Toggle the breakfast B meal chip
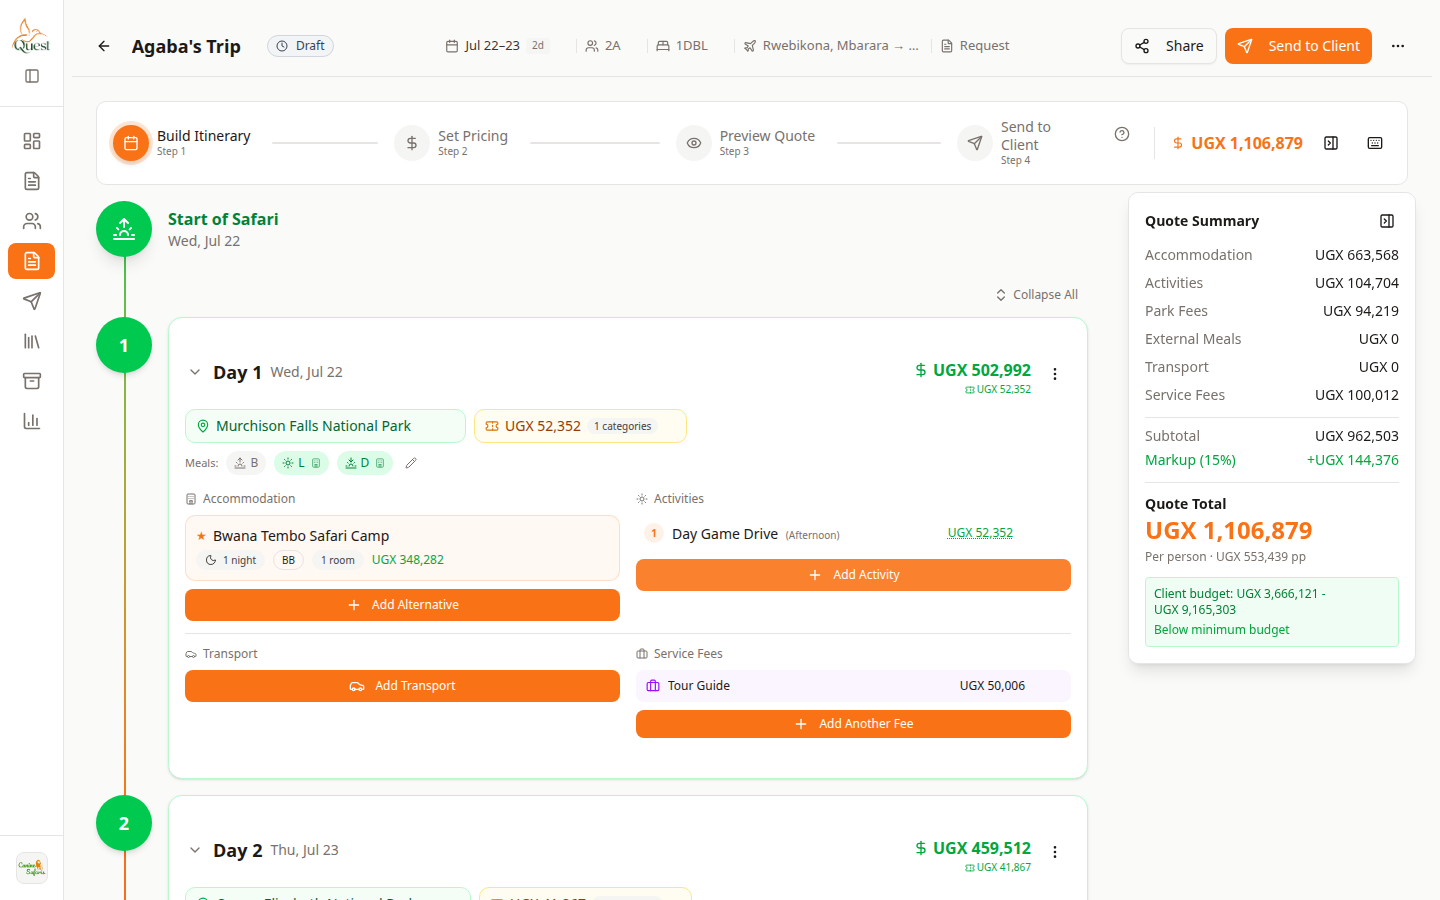 [246, 463]
